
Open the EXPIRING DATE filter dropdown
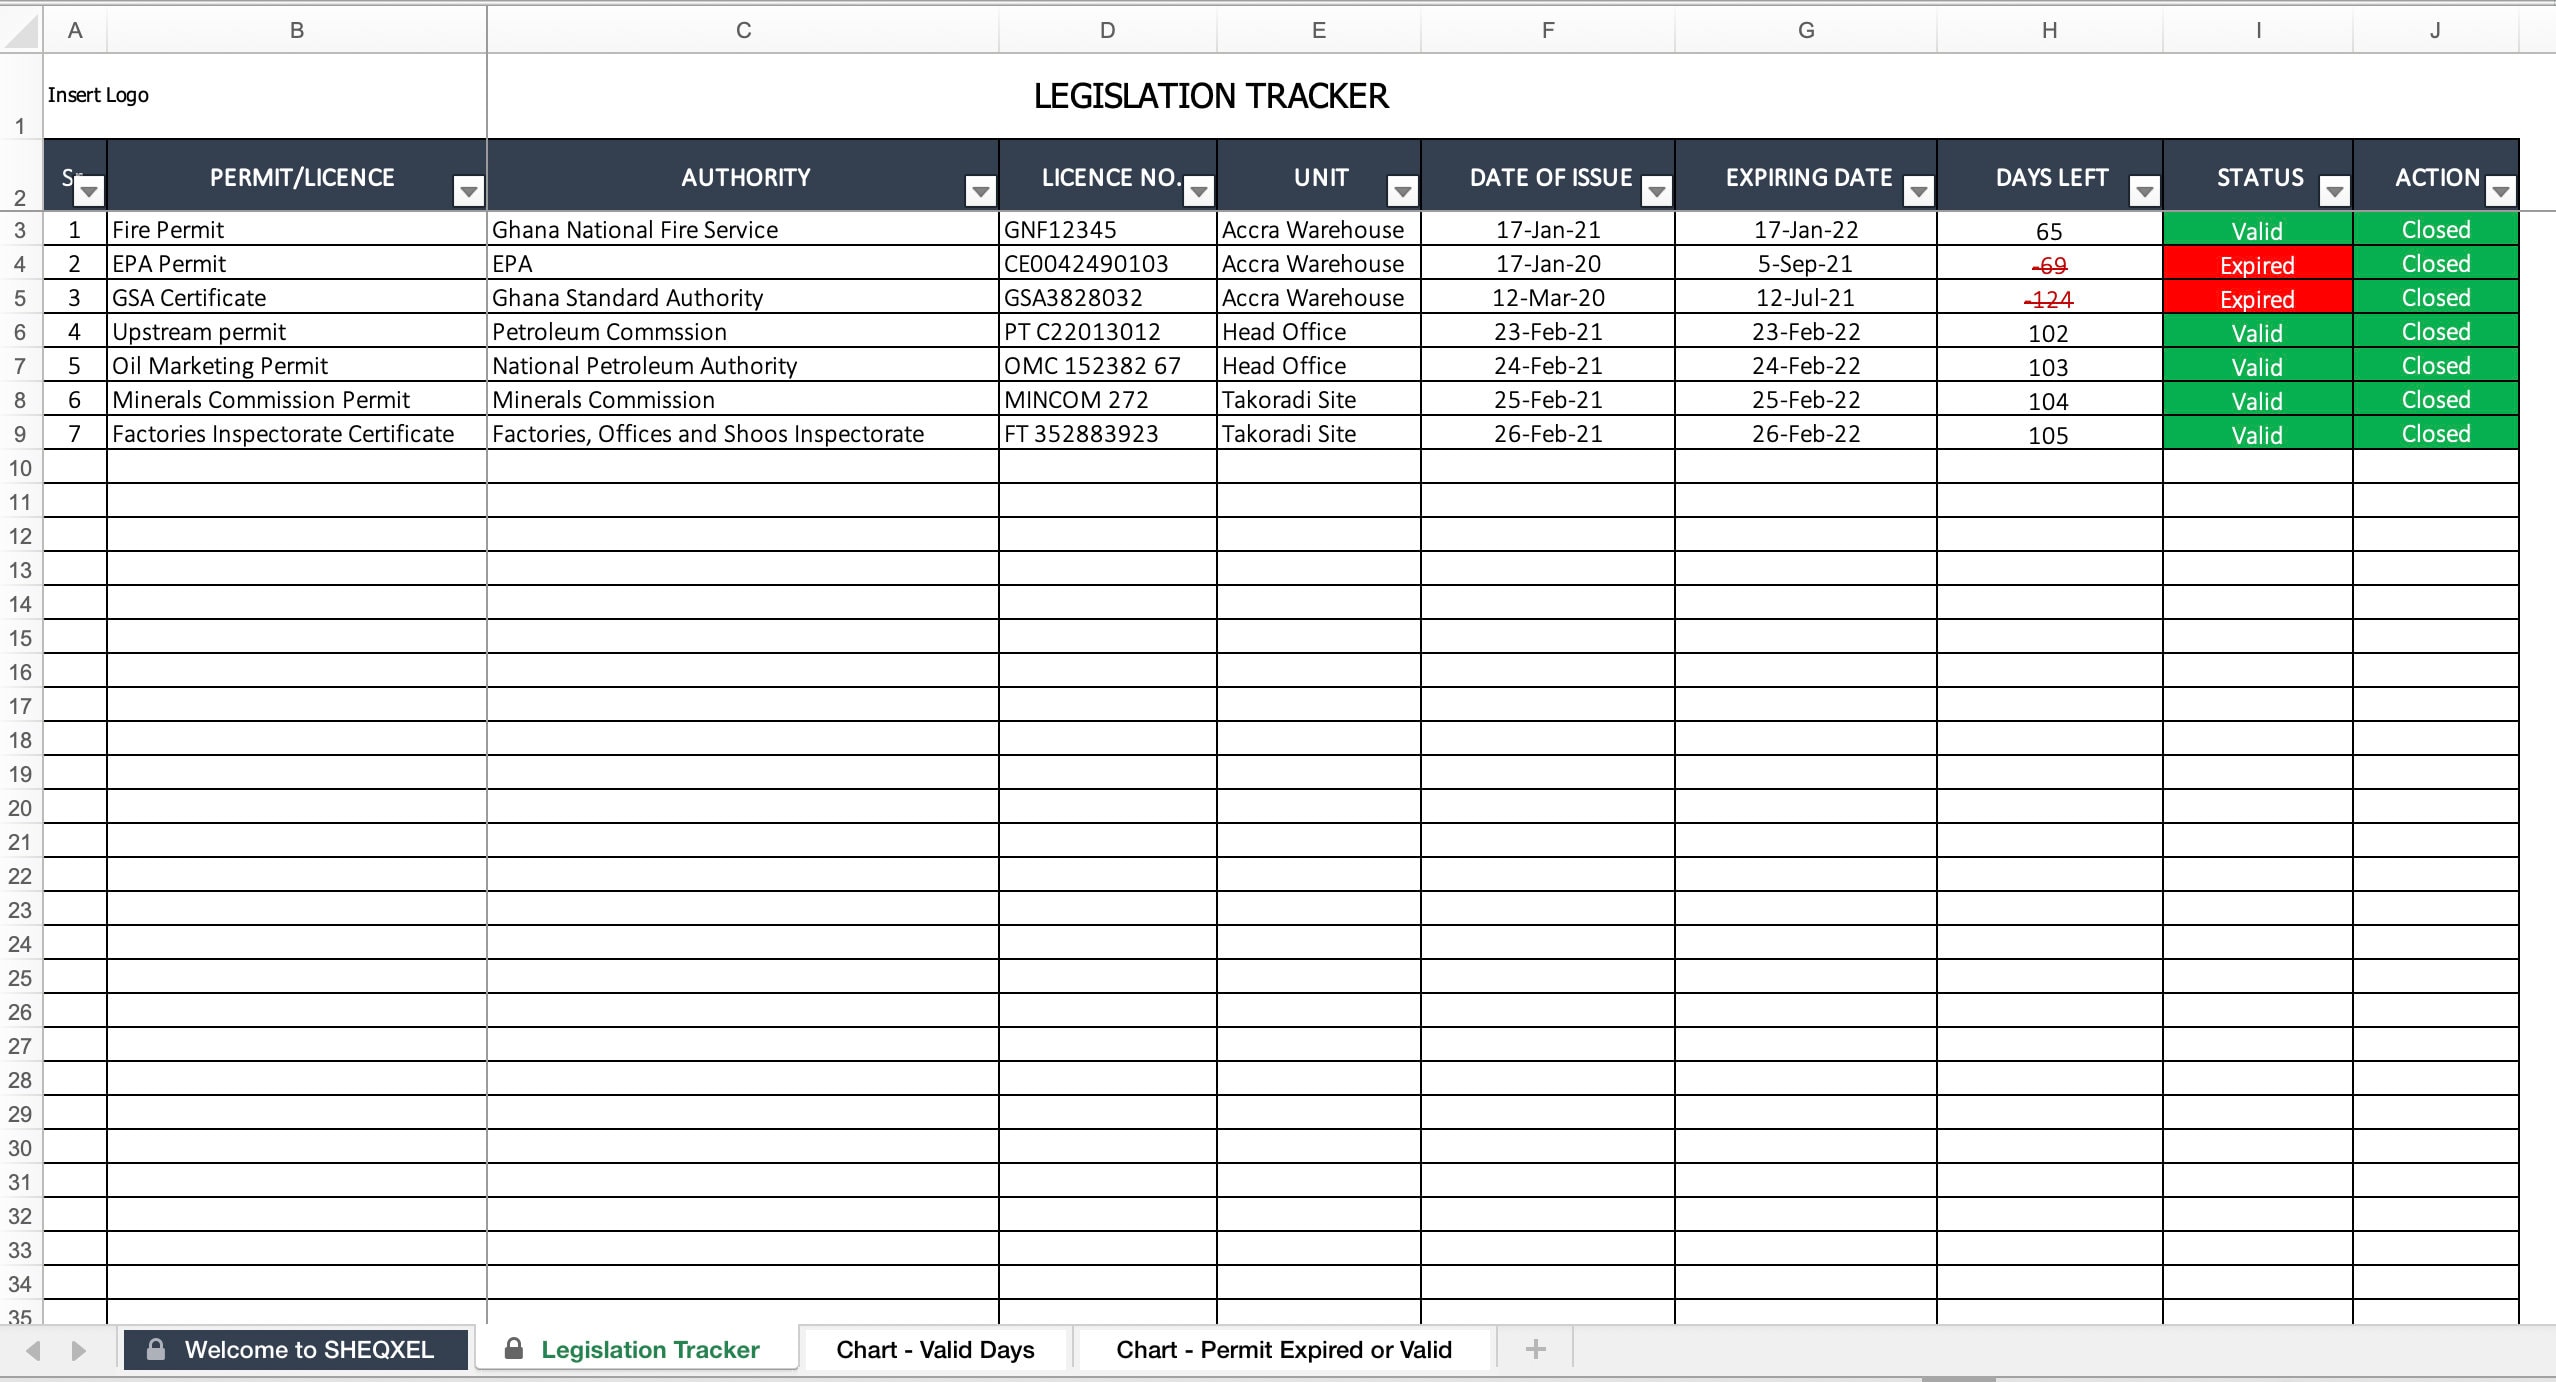(x=1917, y=190)
